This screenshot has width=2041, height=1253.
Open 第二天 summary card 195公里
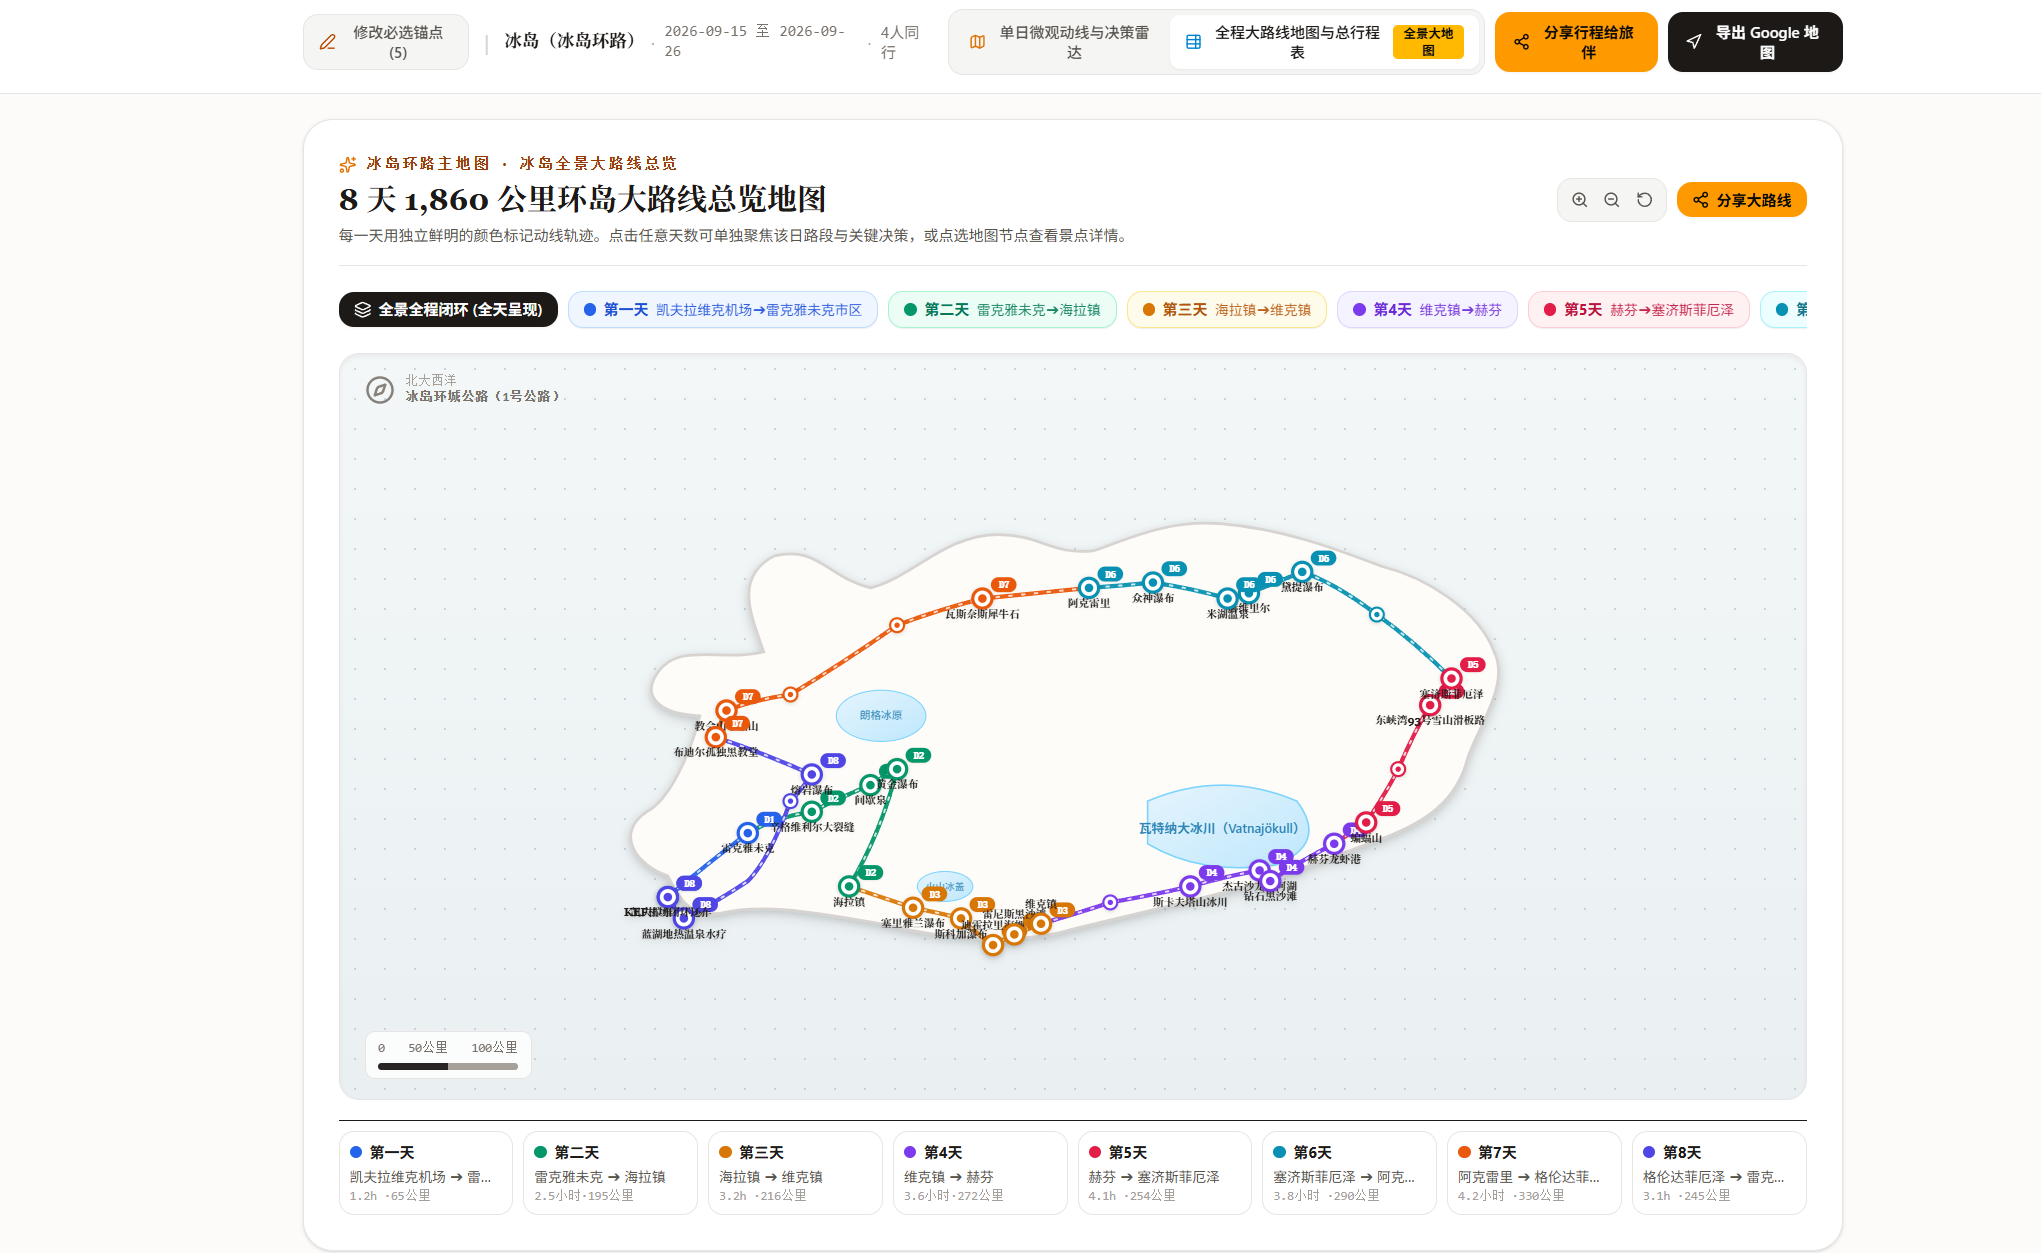tap(610, 1173)
